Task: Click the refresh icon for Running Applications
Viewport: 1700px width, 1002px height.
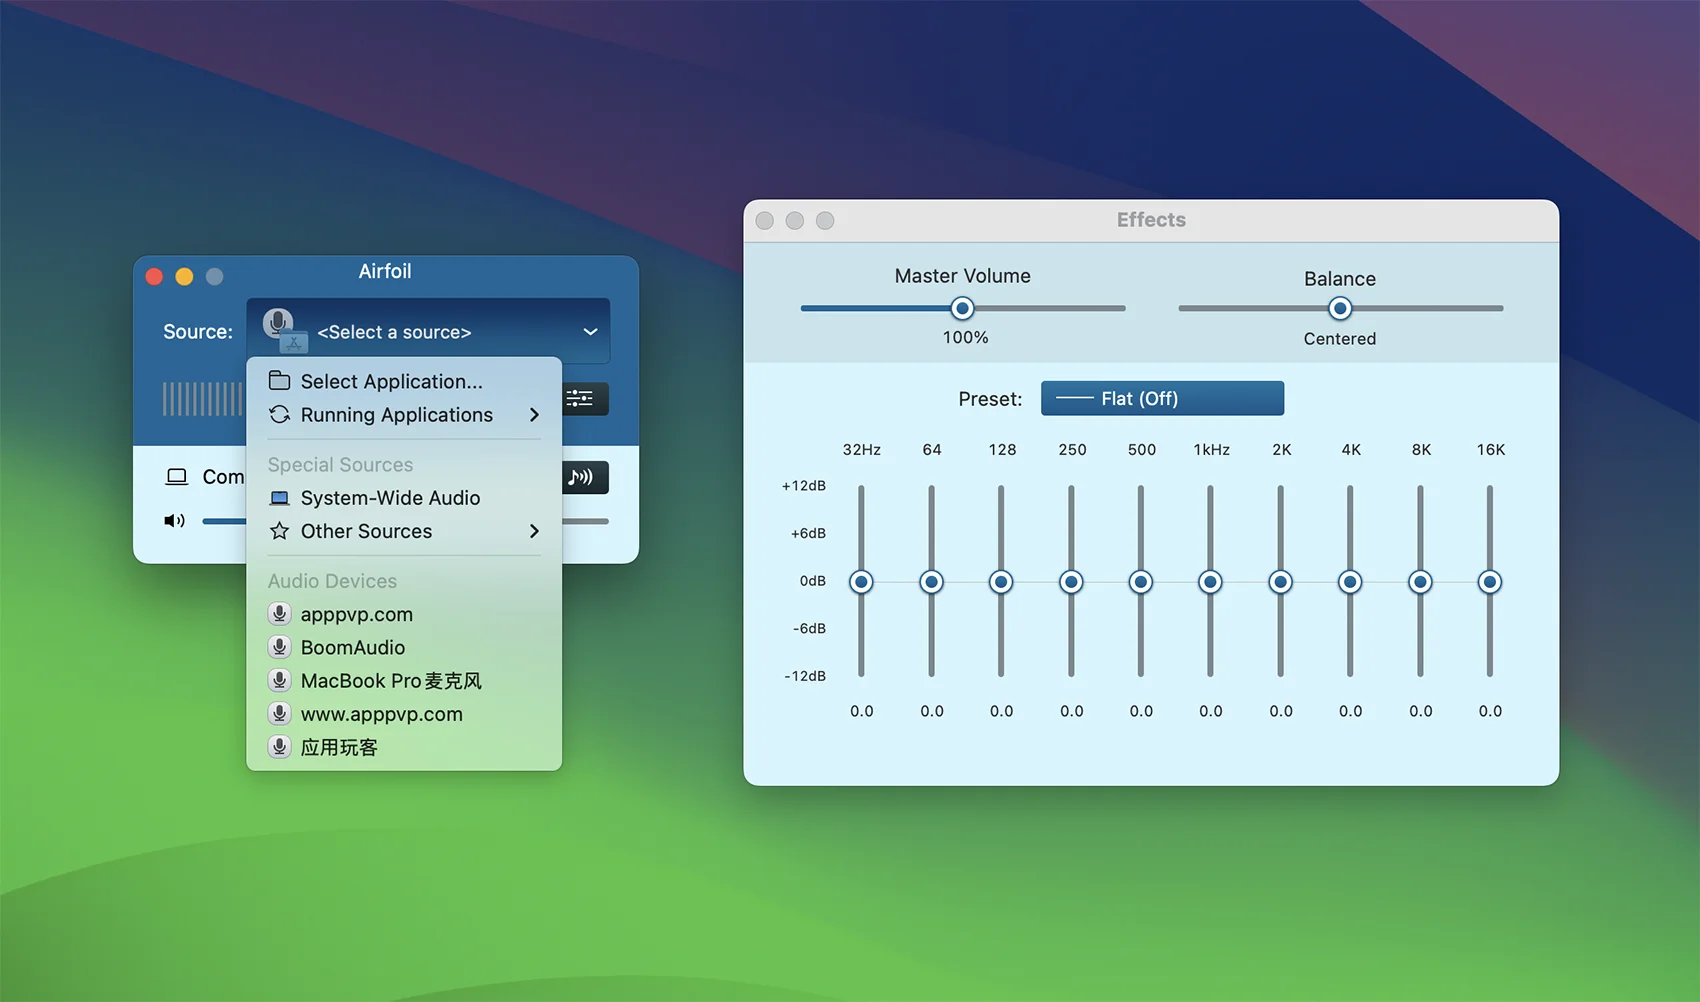Action: 280,415
